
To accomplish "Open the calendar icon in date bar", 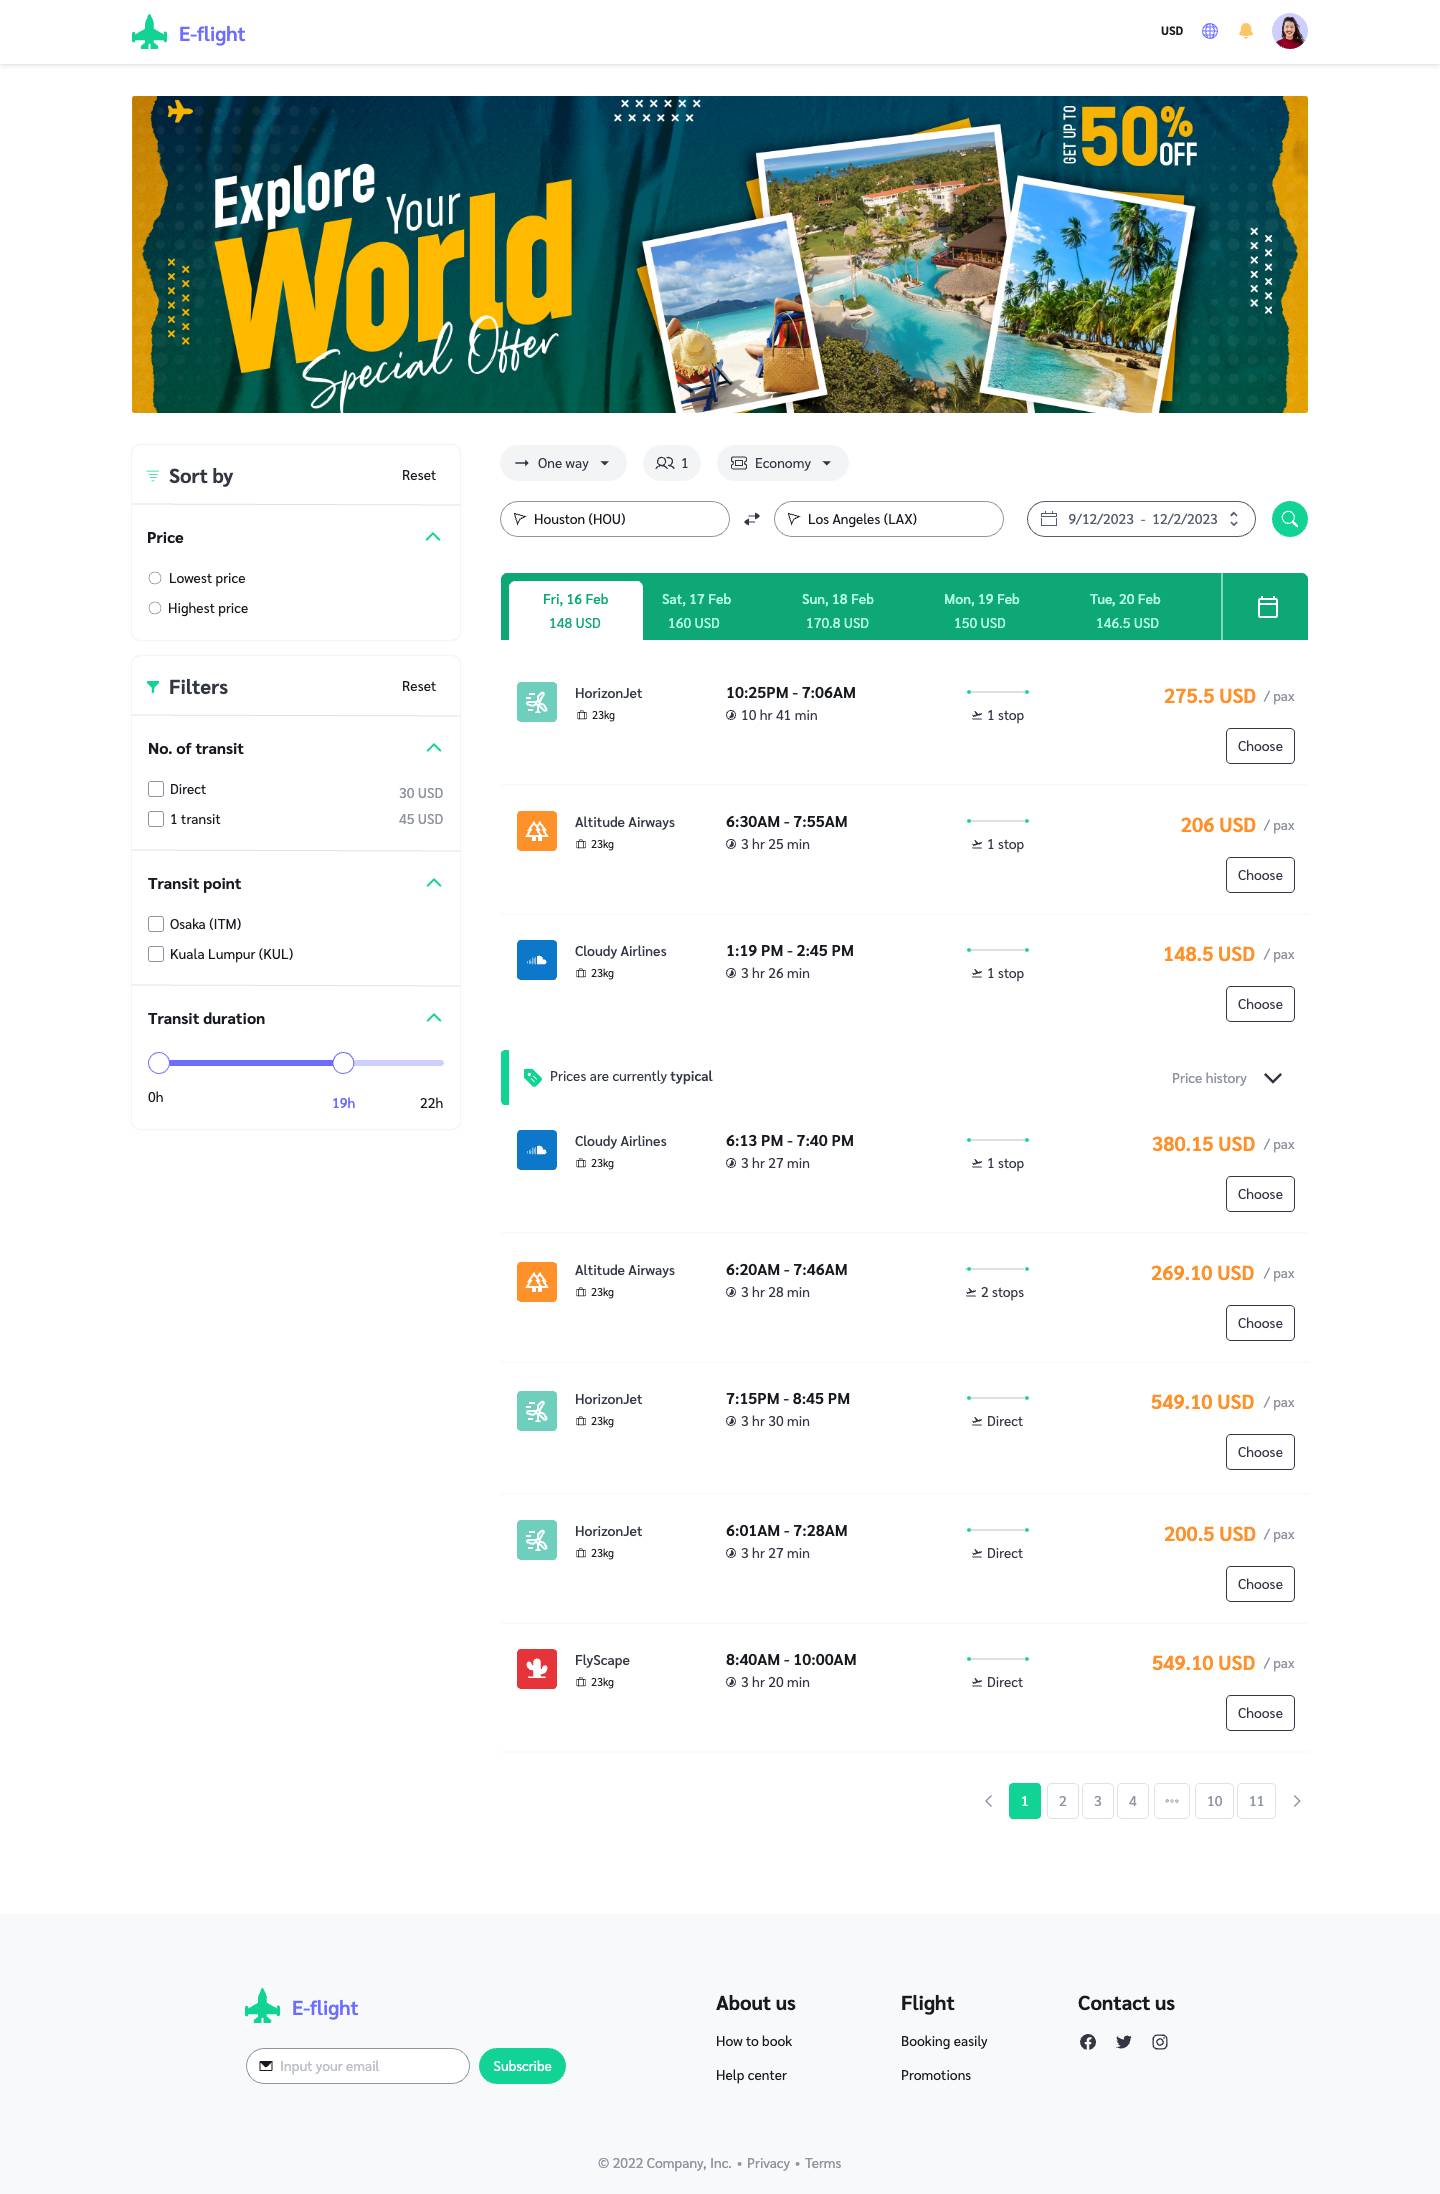I will 1267,607.
